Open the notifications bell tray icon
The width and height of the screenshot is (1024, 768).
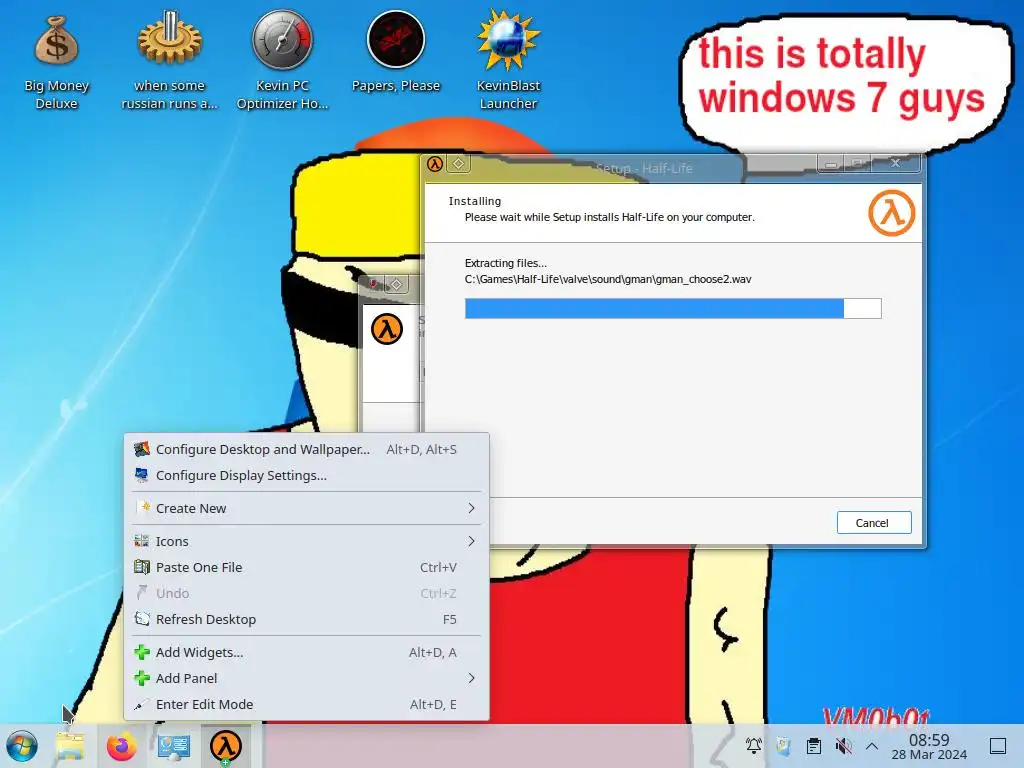(754, 745)
